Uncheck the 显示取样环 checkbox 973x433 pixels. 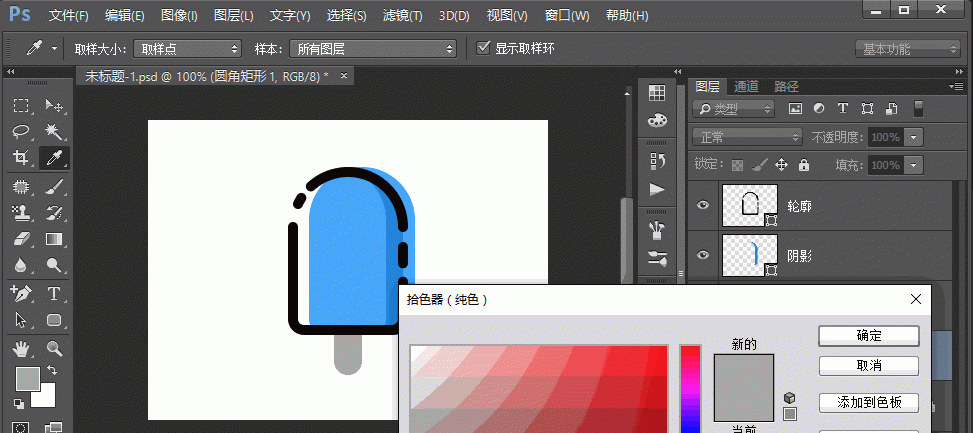point(484,47)
